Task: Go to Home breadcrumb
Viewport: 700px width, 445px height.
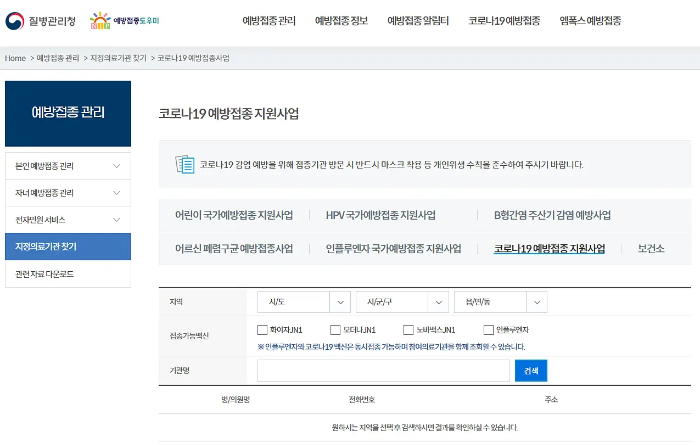Action: 15,58
